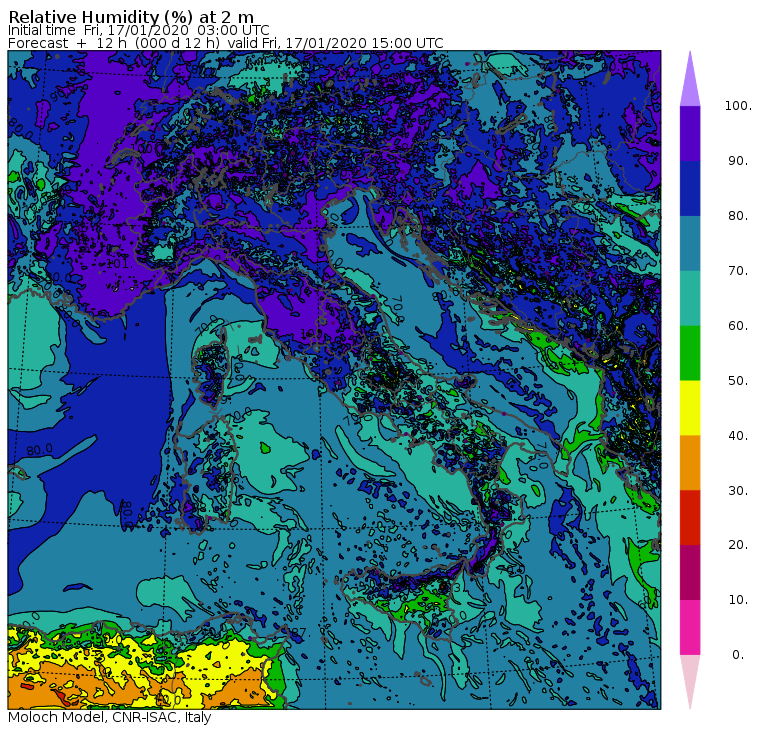Click the dark blue 80–90% legend swatch

(x=690, y=188)
